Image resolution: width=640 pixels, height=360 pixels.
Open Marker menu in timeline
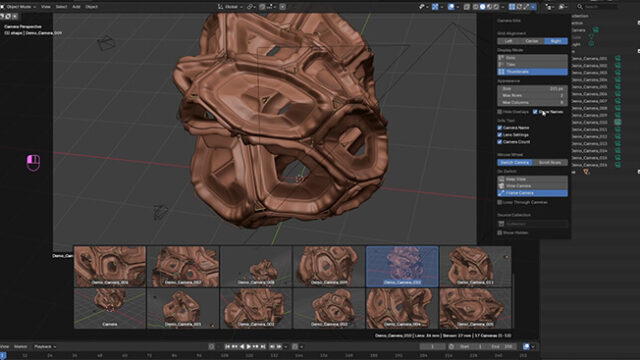(x=20, y=347)
